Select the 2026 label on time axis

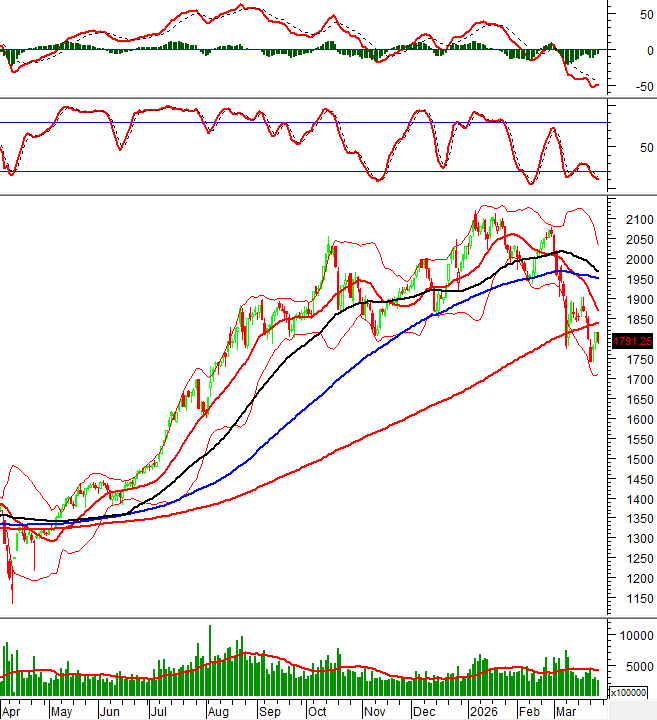484,712
